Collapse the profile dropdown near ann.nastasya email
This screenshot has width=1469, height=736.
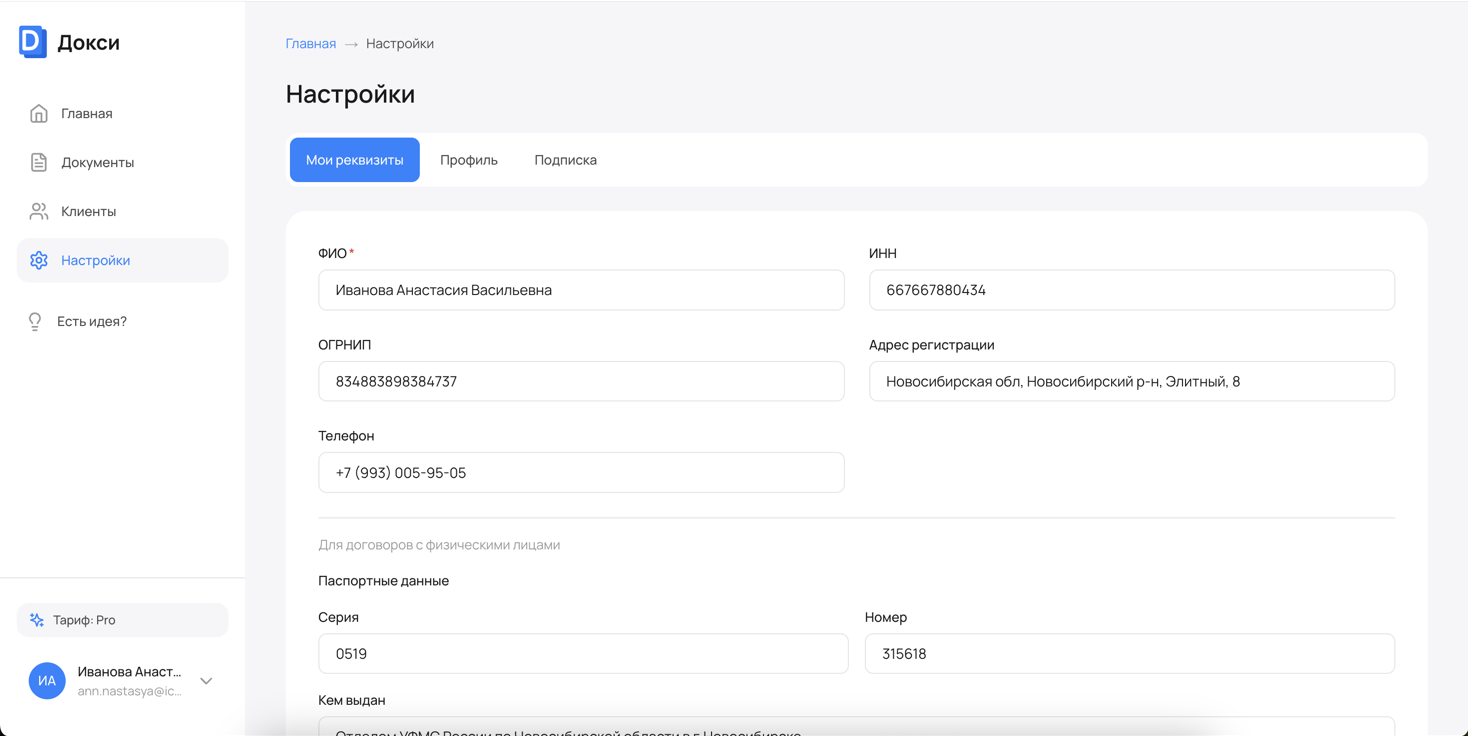[206, 680]
